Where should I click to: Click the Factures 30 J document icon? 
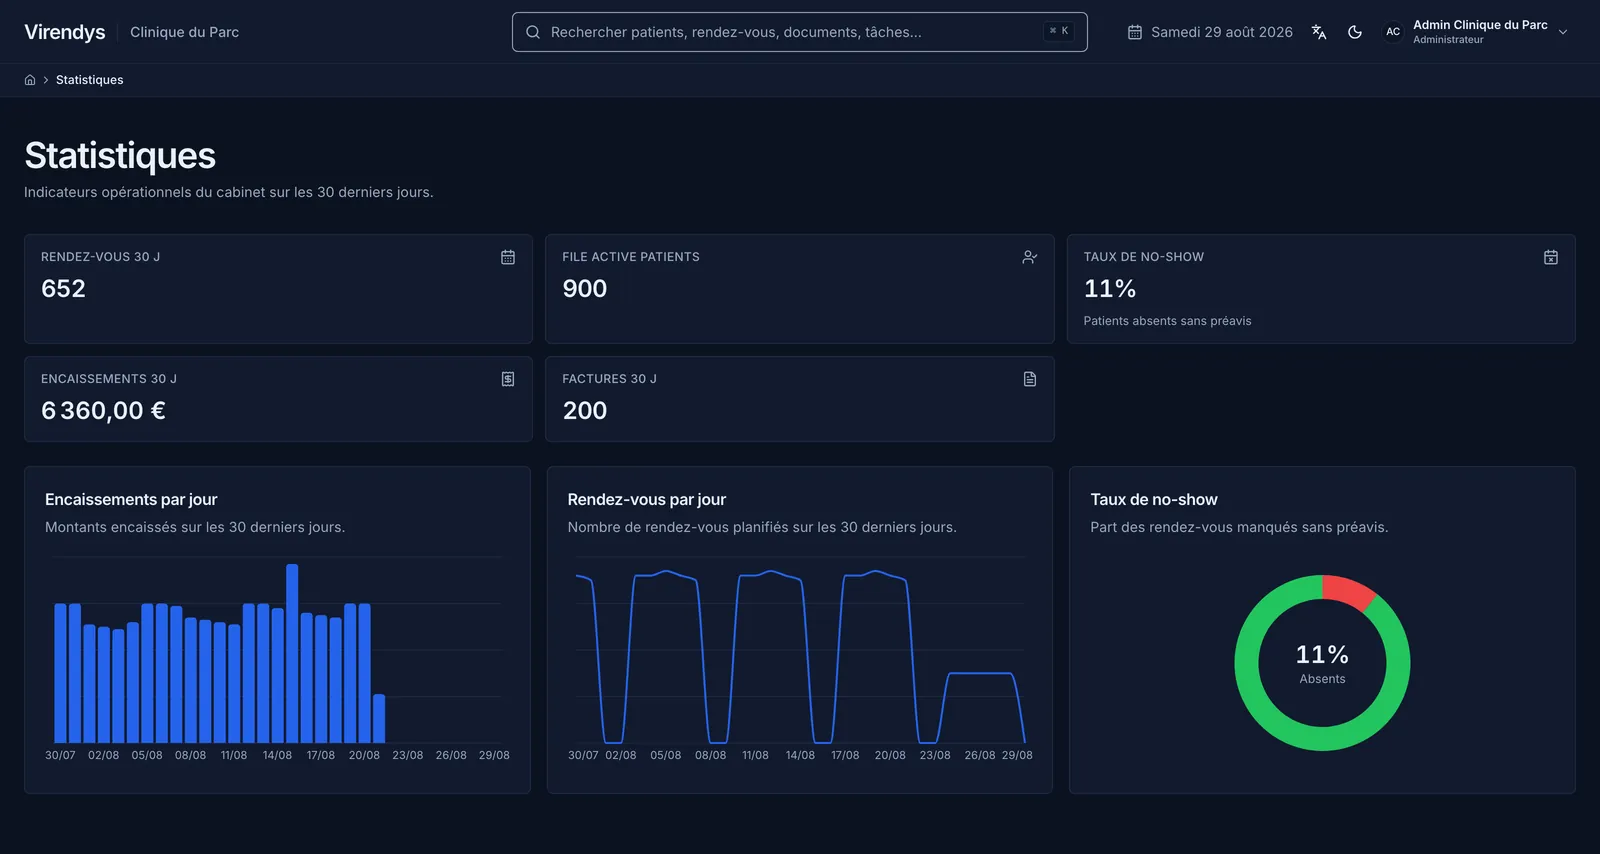click(1030, 379)
